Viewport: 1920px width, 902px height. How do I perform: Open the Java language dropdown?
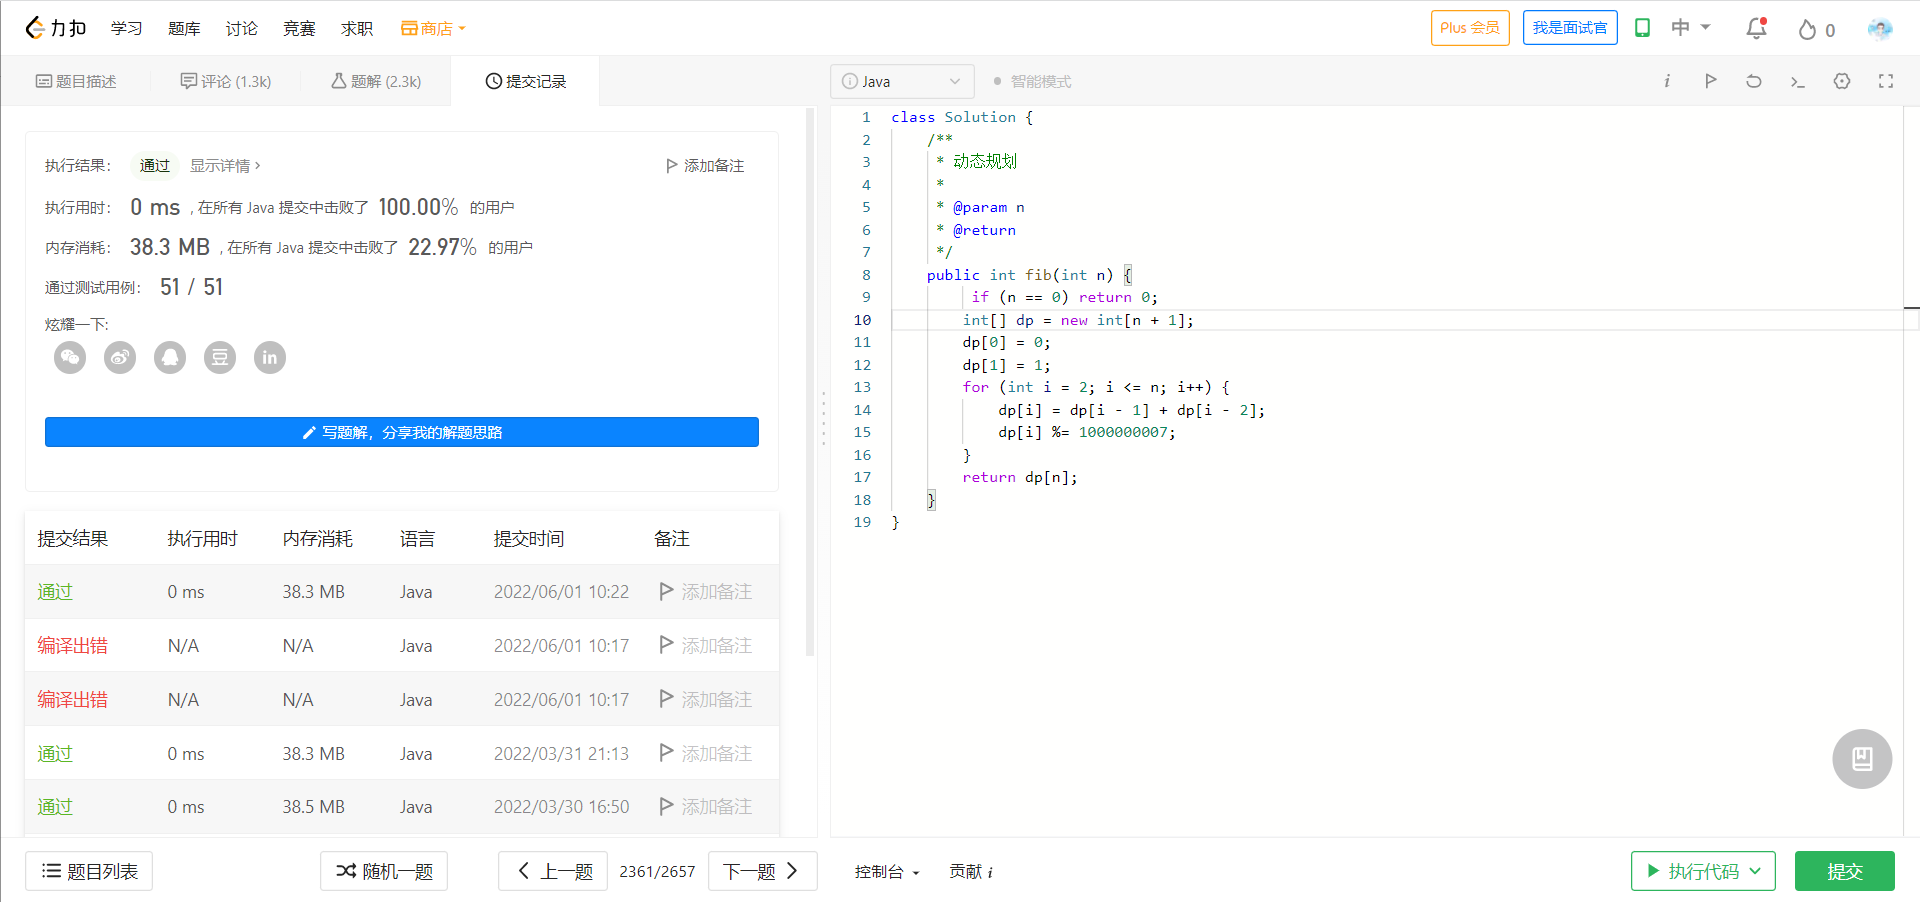point(901,82)
